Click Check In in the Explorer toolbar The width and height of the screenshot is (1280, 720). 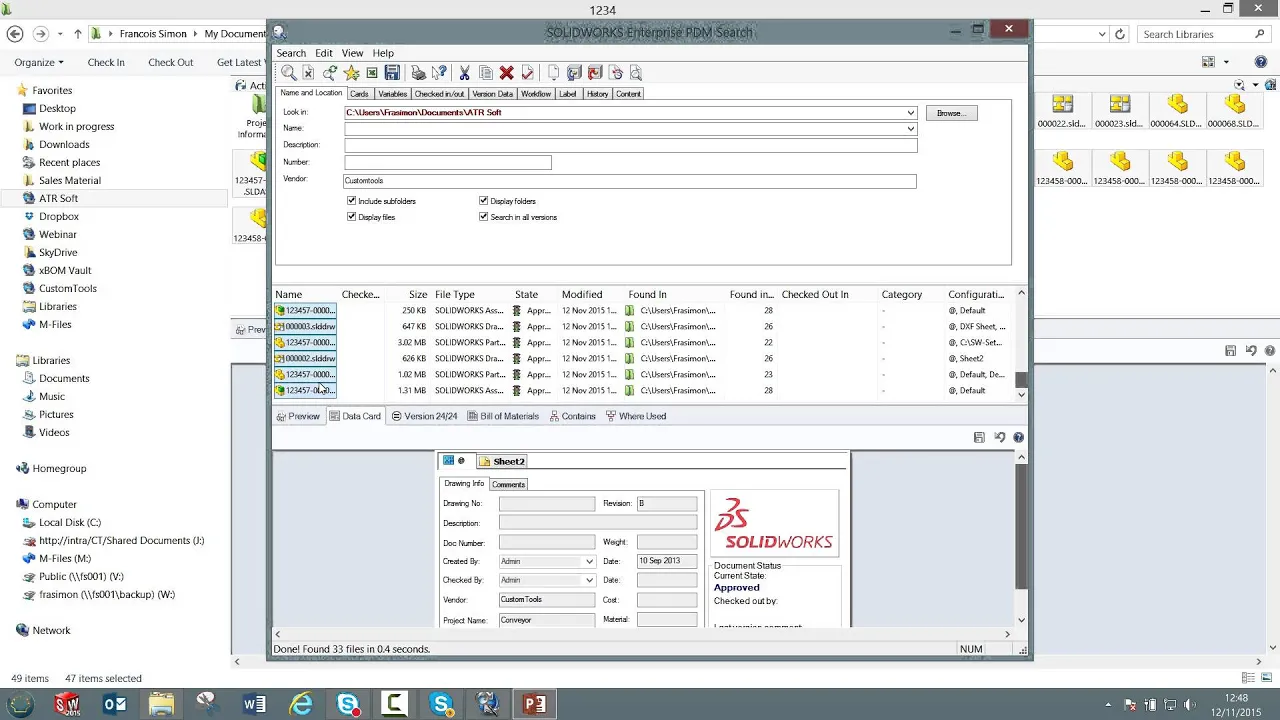pos(106,62)
